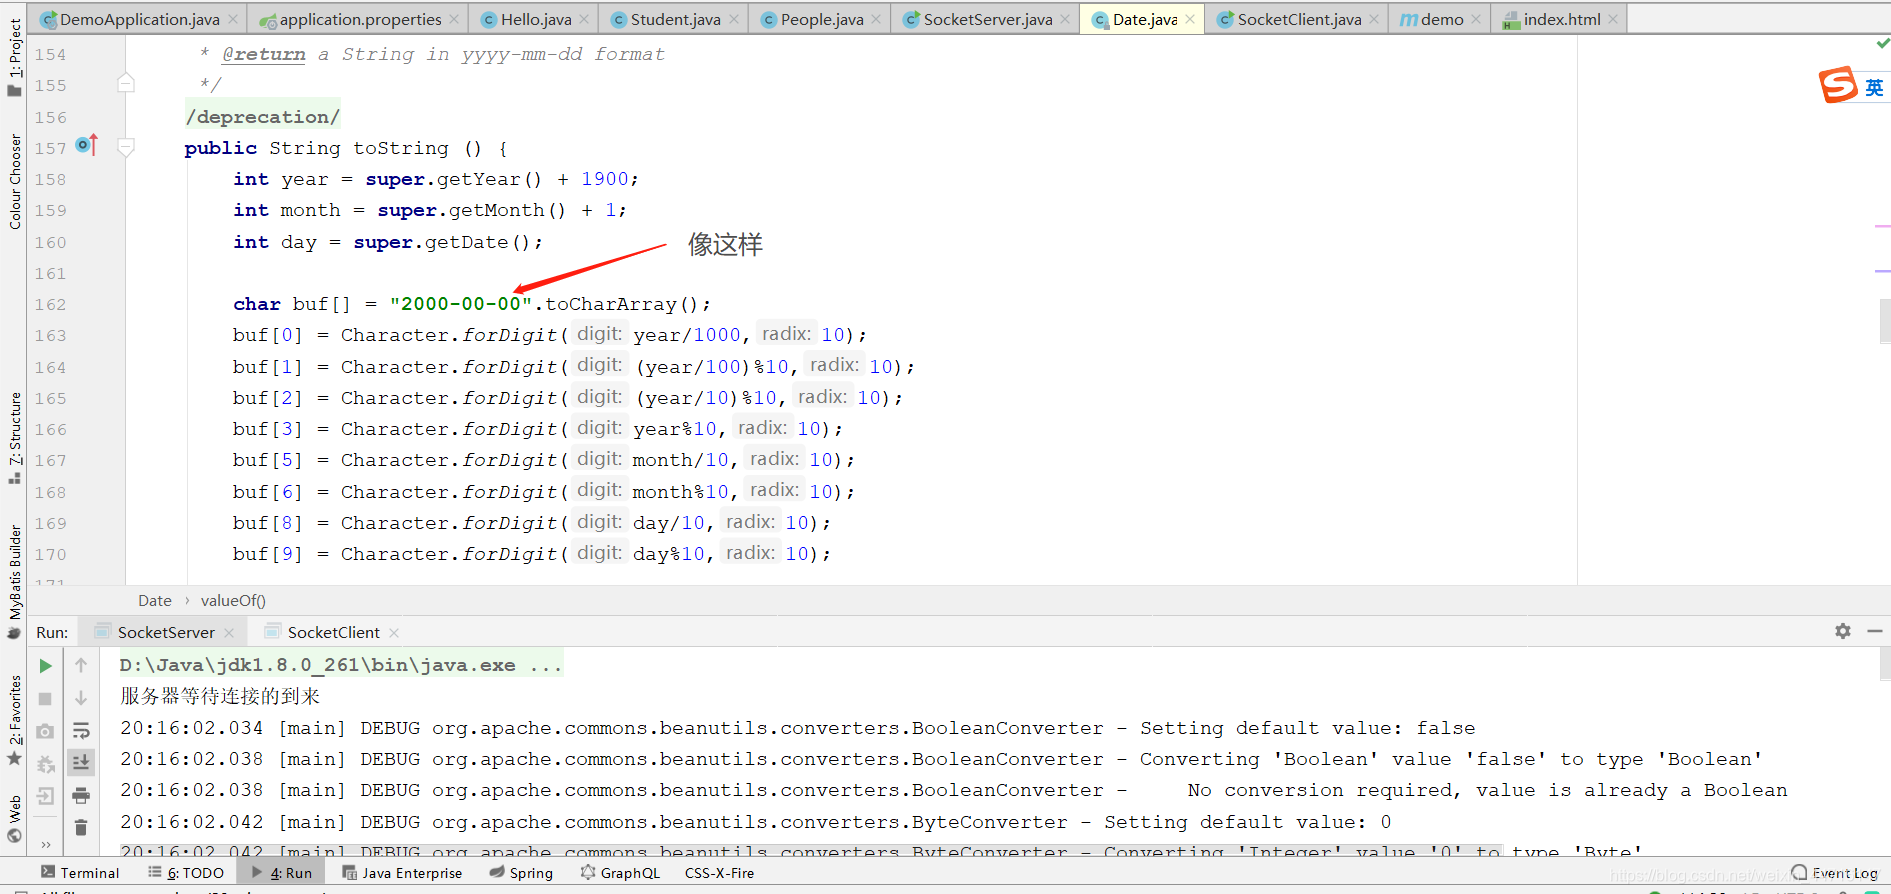The width and height of the screenshot is (1891, 894).
Task: Click line number 163 in gutter
Action: (50, 336)
